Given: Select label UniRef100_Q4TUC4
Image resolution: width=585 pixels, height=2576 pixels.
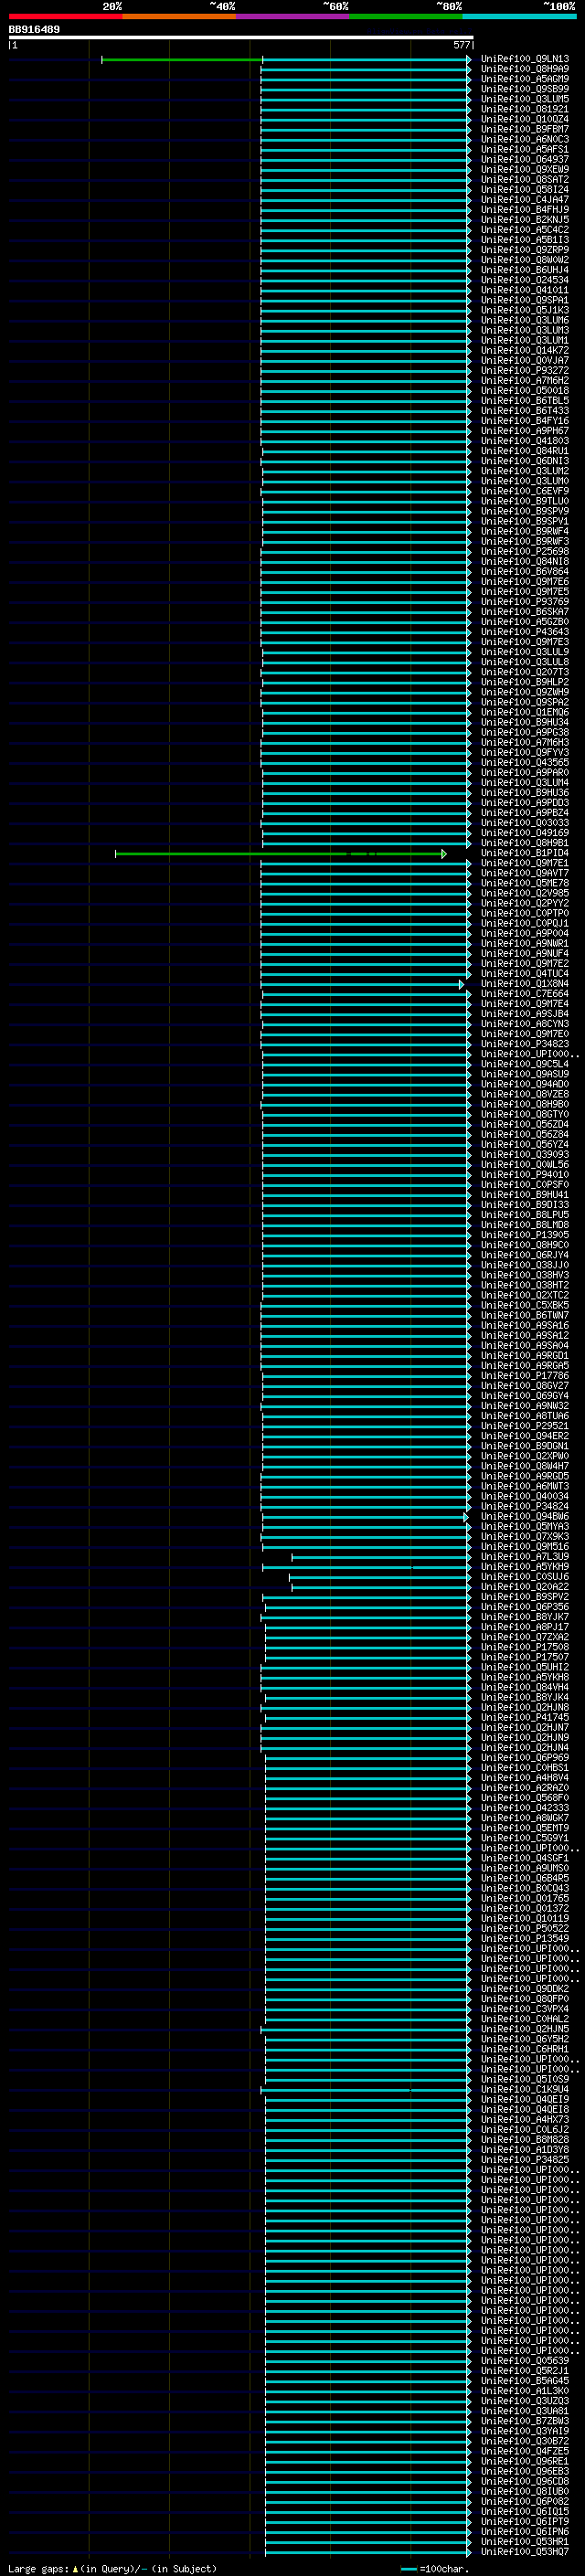Looking at the screenshot, I should click(x=525, y=973).
